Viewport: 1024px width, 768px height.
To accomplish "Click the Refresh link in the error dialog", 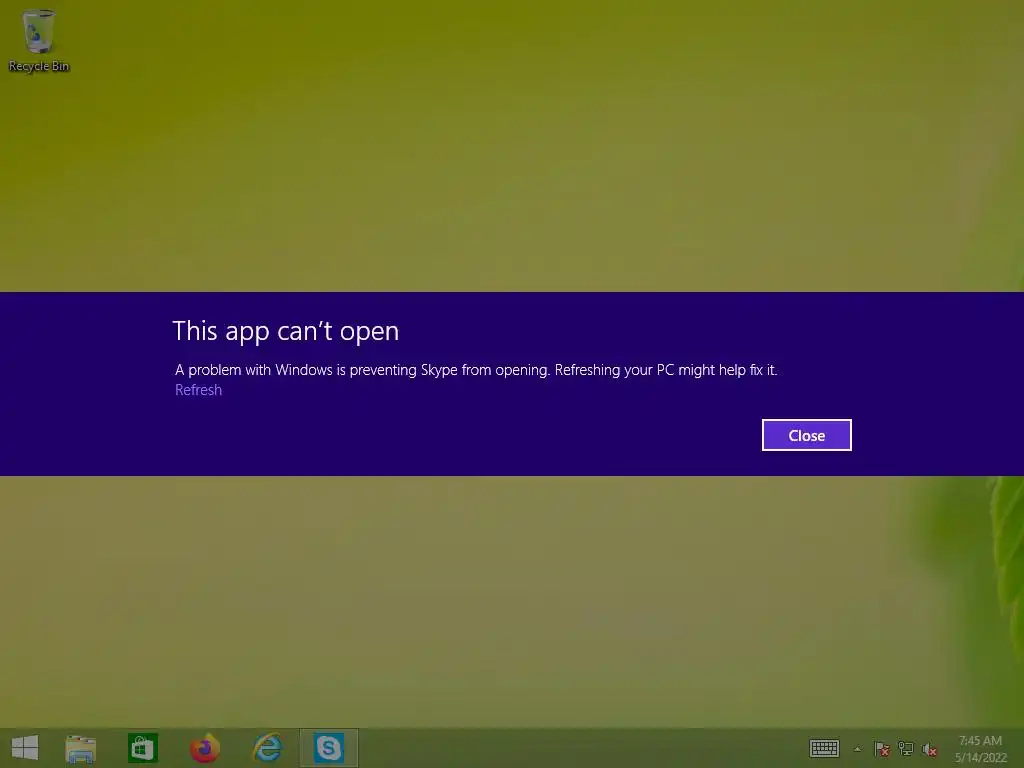I will tap(199, 390).
